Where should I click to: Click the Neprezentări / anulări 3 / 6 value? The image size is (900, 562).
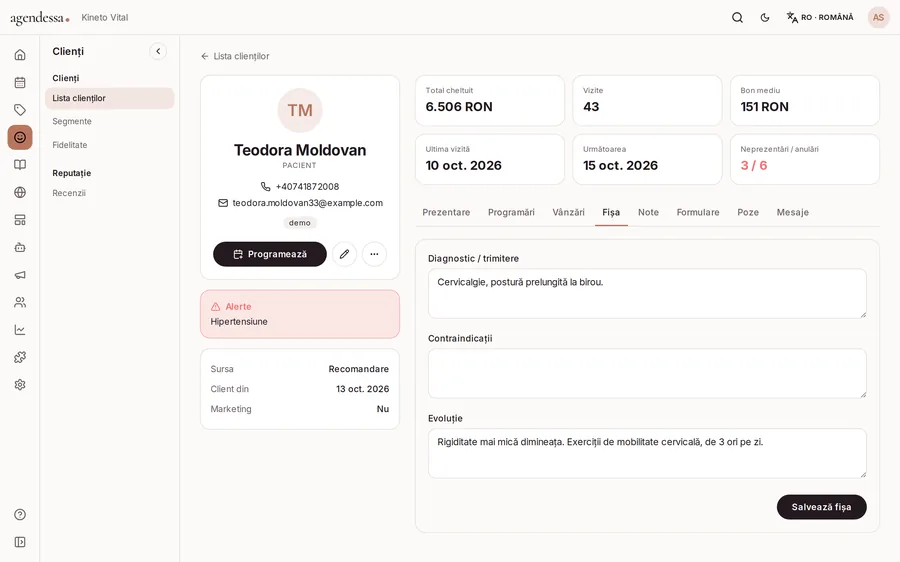754,165
